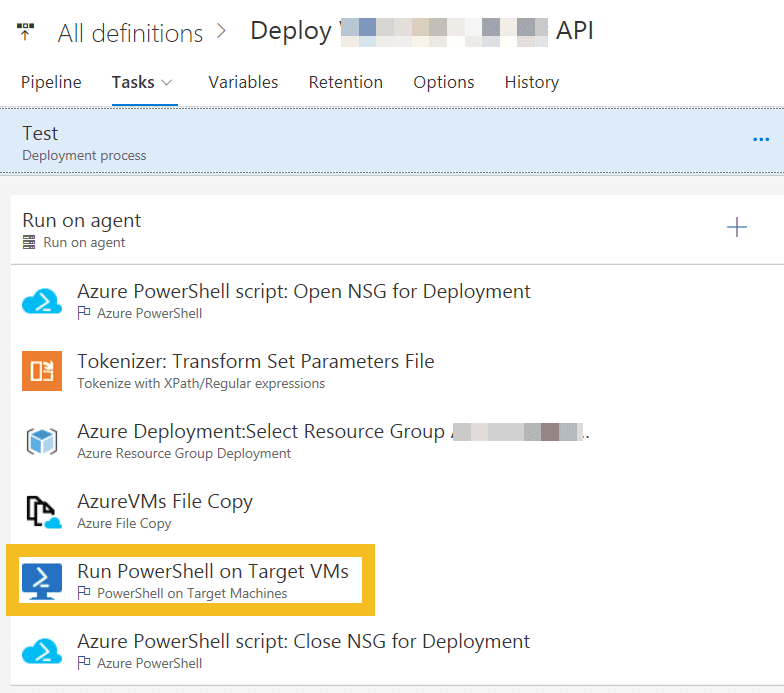The image size is (784, 693).
Task: Open the ellipsis menu for Test environment
Action: pyautogui.click(x=761, y=140)
